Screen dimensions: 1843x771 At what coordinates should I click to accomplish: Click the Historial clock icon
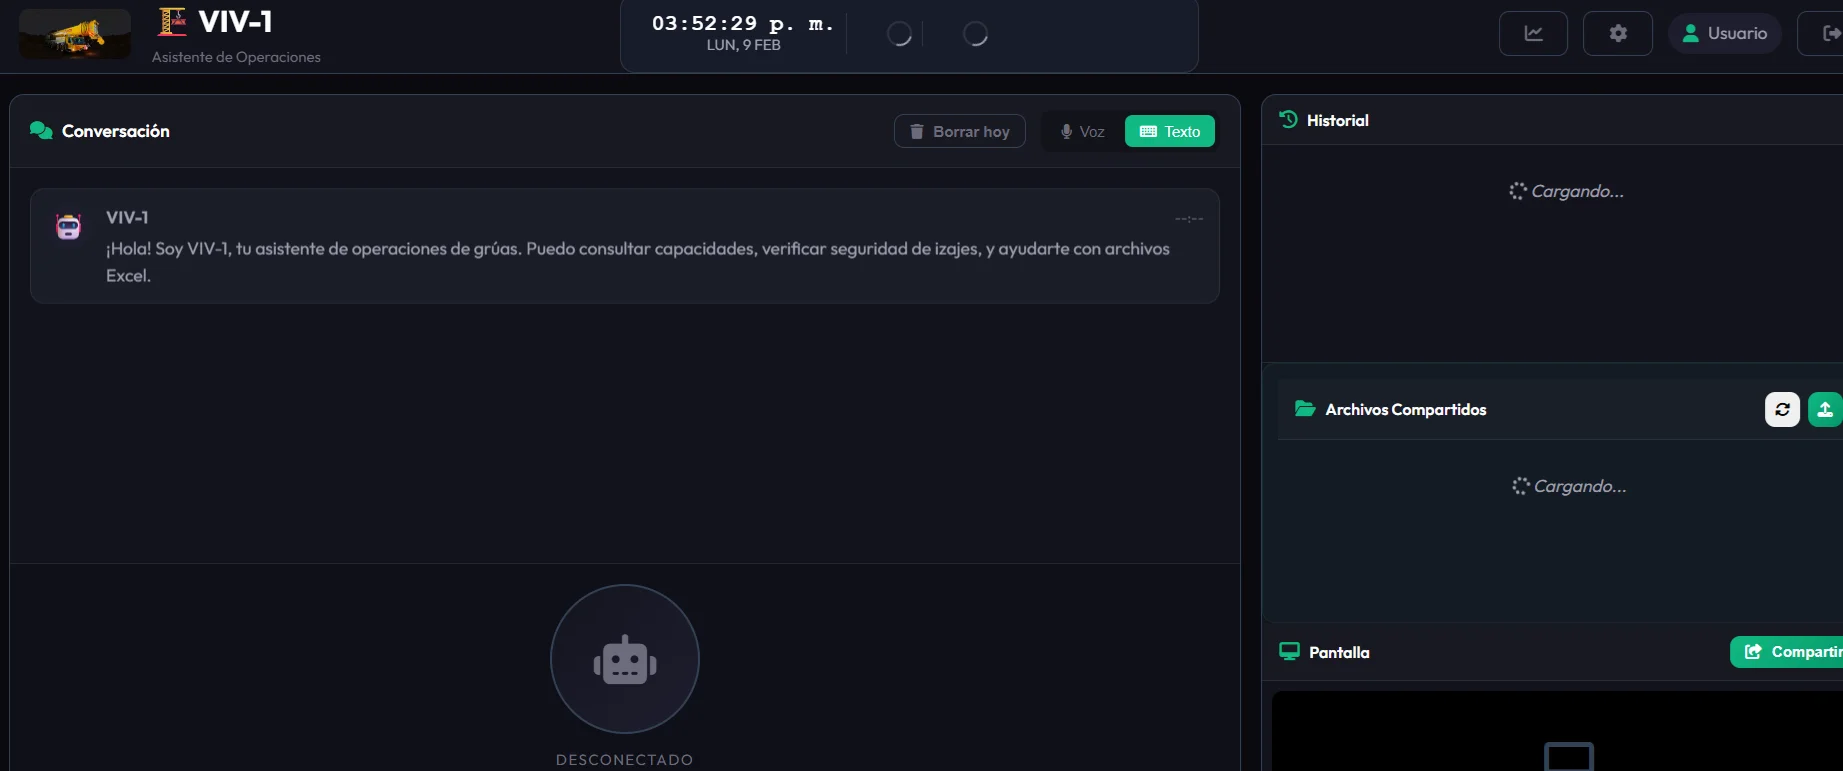coord(1289,120)
